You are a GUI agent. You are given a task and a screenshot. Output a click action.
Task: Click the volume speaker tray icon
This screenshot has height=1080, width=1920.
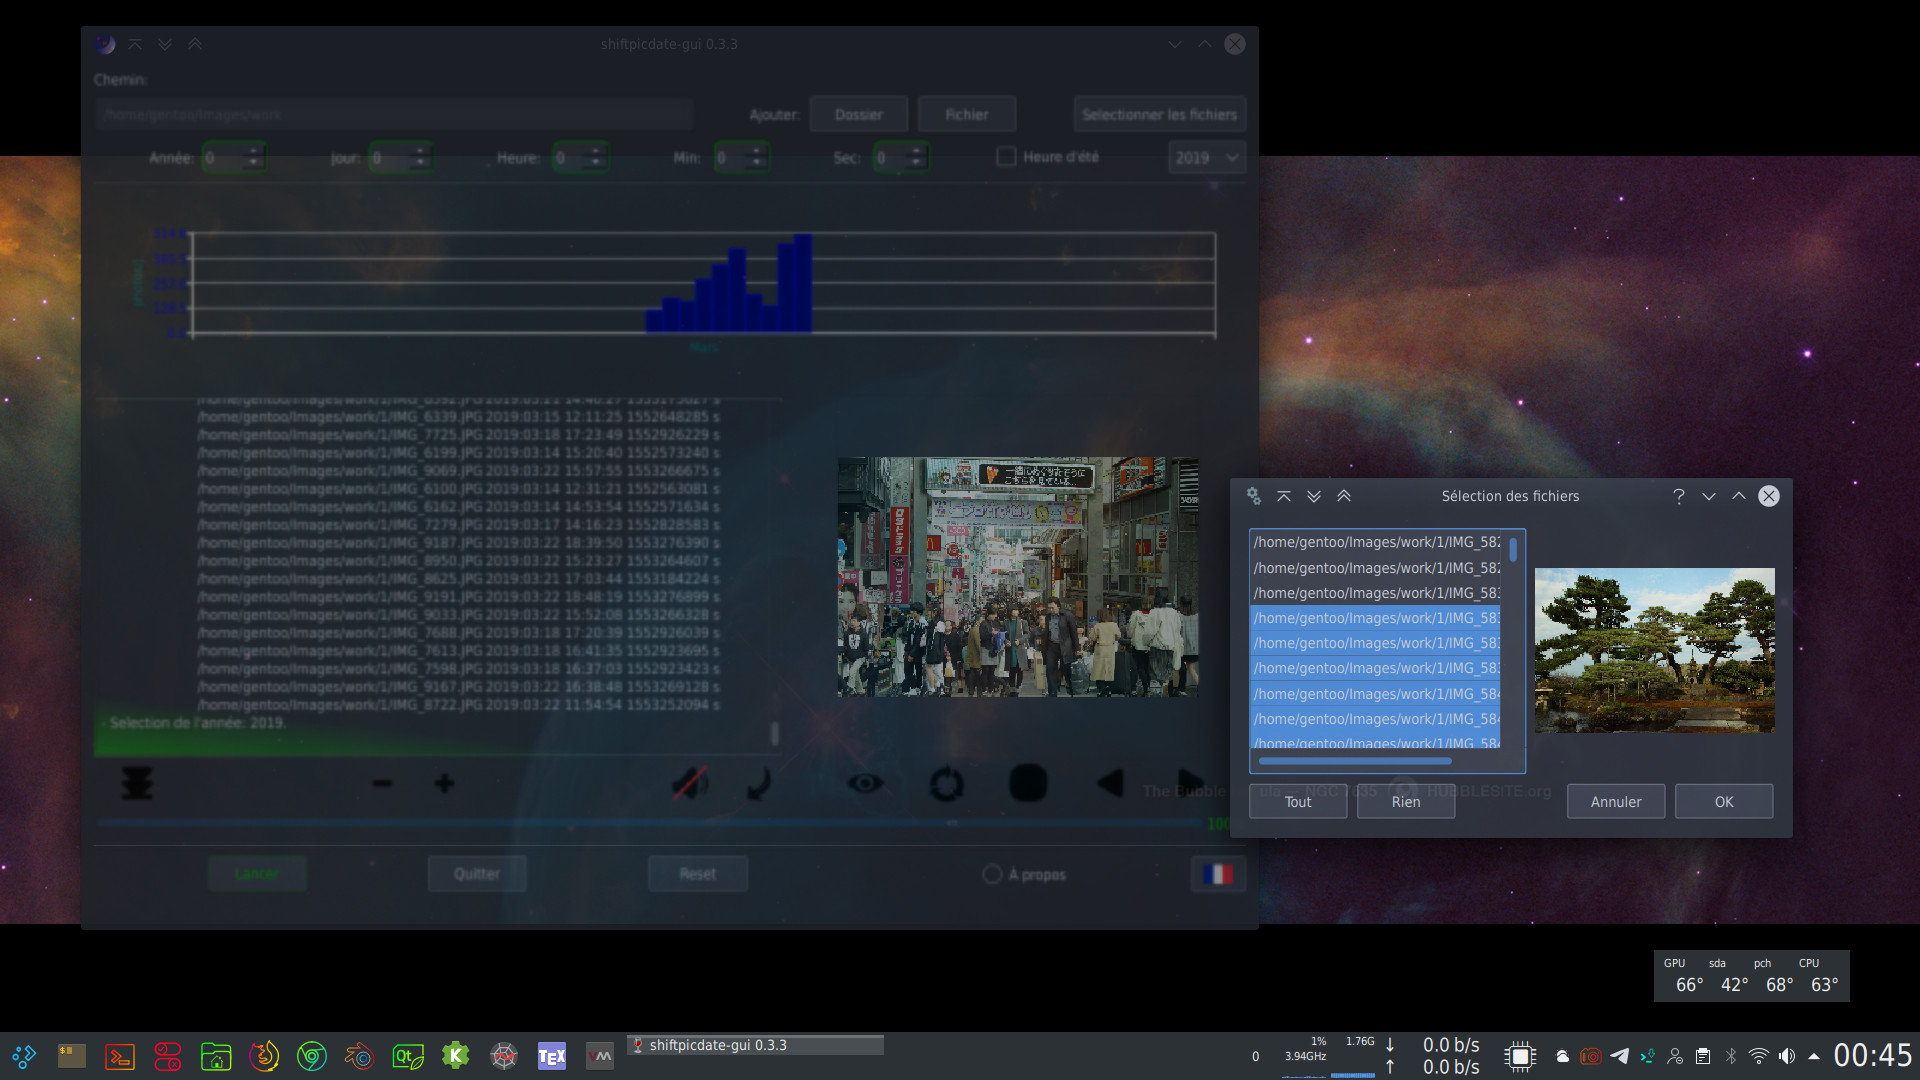(x=1787, y=1056)
